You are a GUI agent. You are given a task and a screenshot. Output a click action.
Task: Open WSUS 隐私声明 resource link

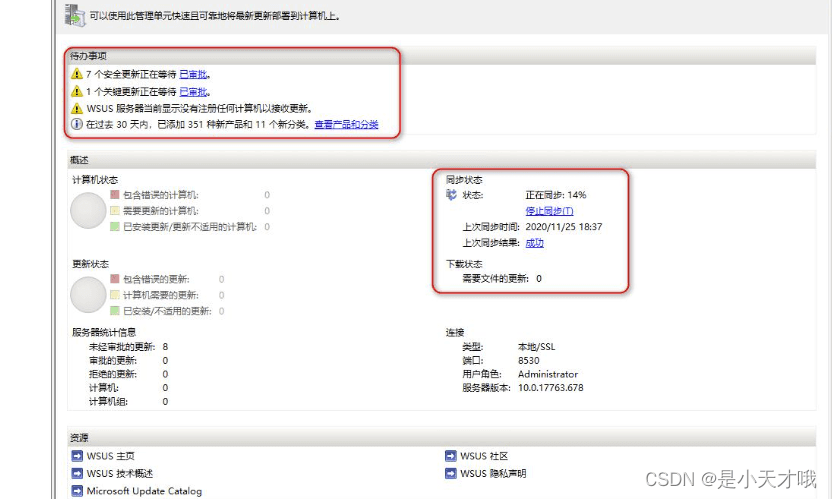pos(493,473)
